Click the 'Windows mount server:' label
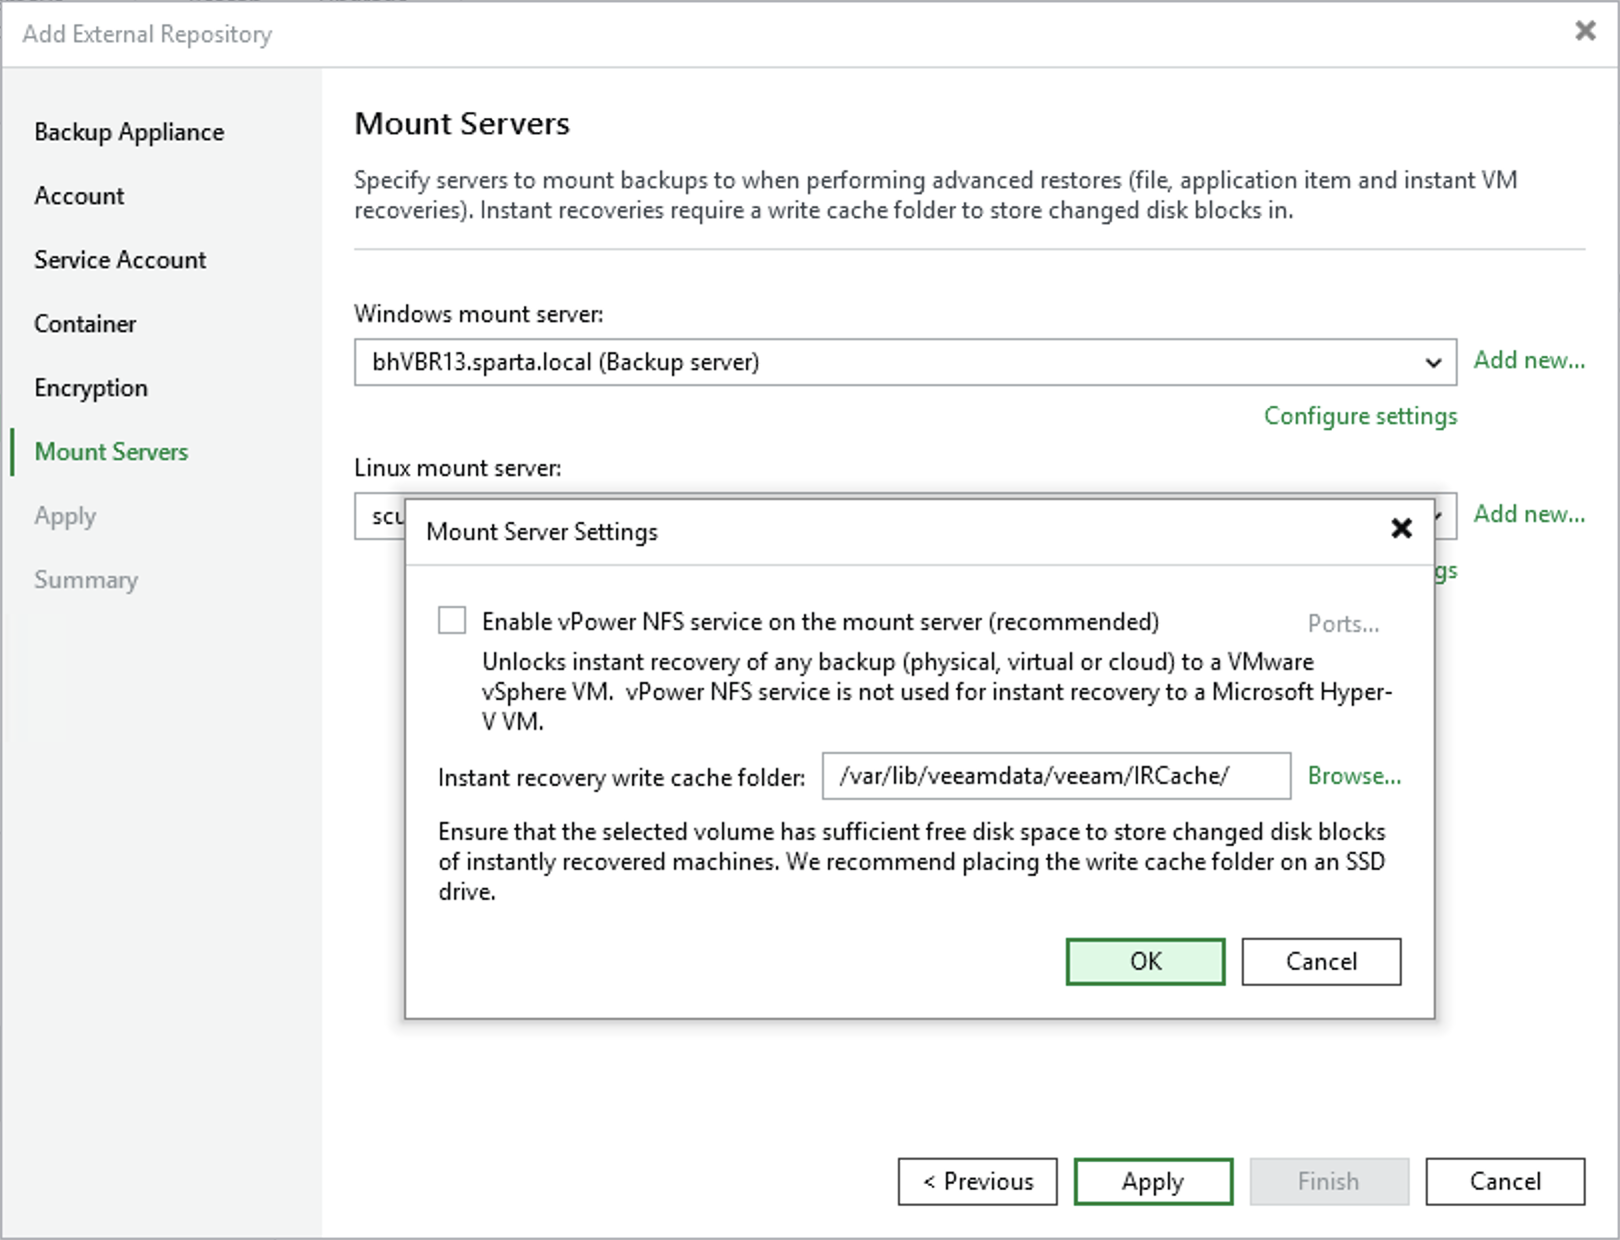Viewport: 1620px width, 1240px height. pos(479,314)
